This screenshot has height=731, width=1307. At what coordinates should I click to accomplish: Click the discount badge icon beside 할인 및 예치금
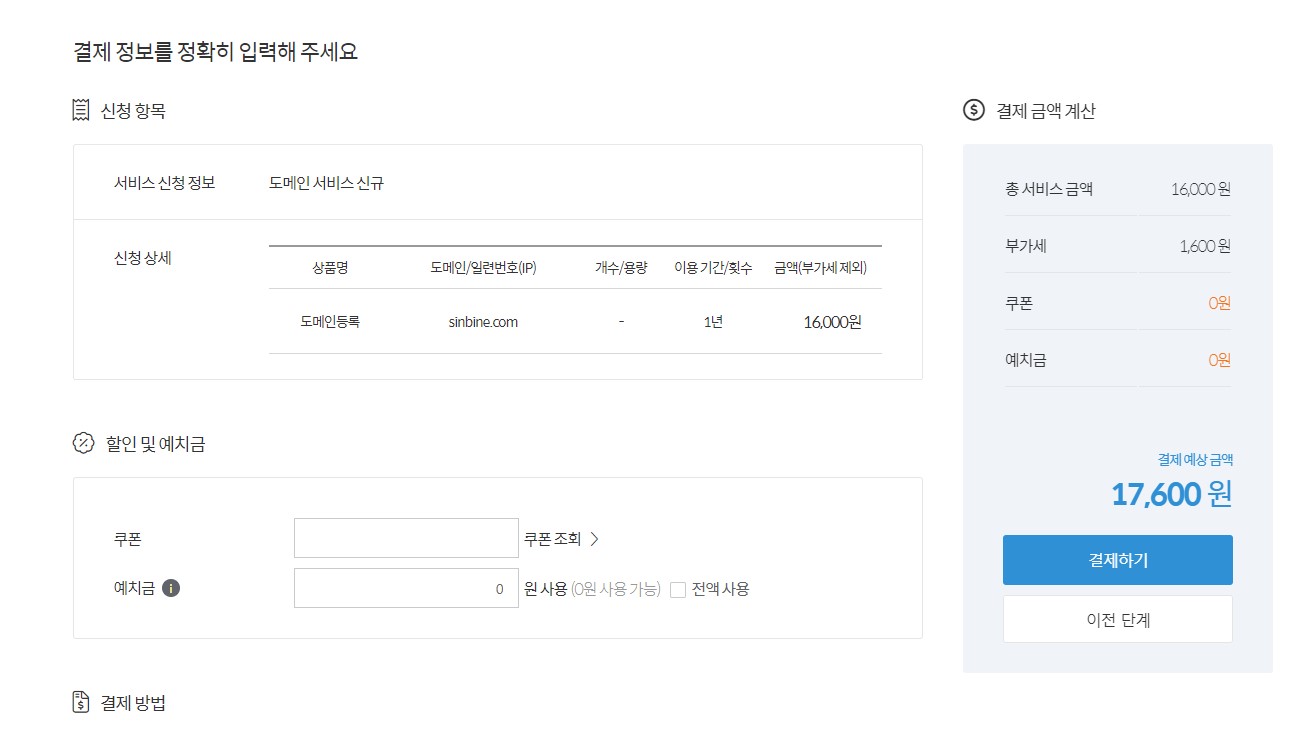pos(84,443)
